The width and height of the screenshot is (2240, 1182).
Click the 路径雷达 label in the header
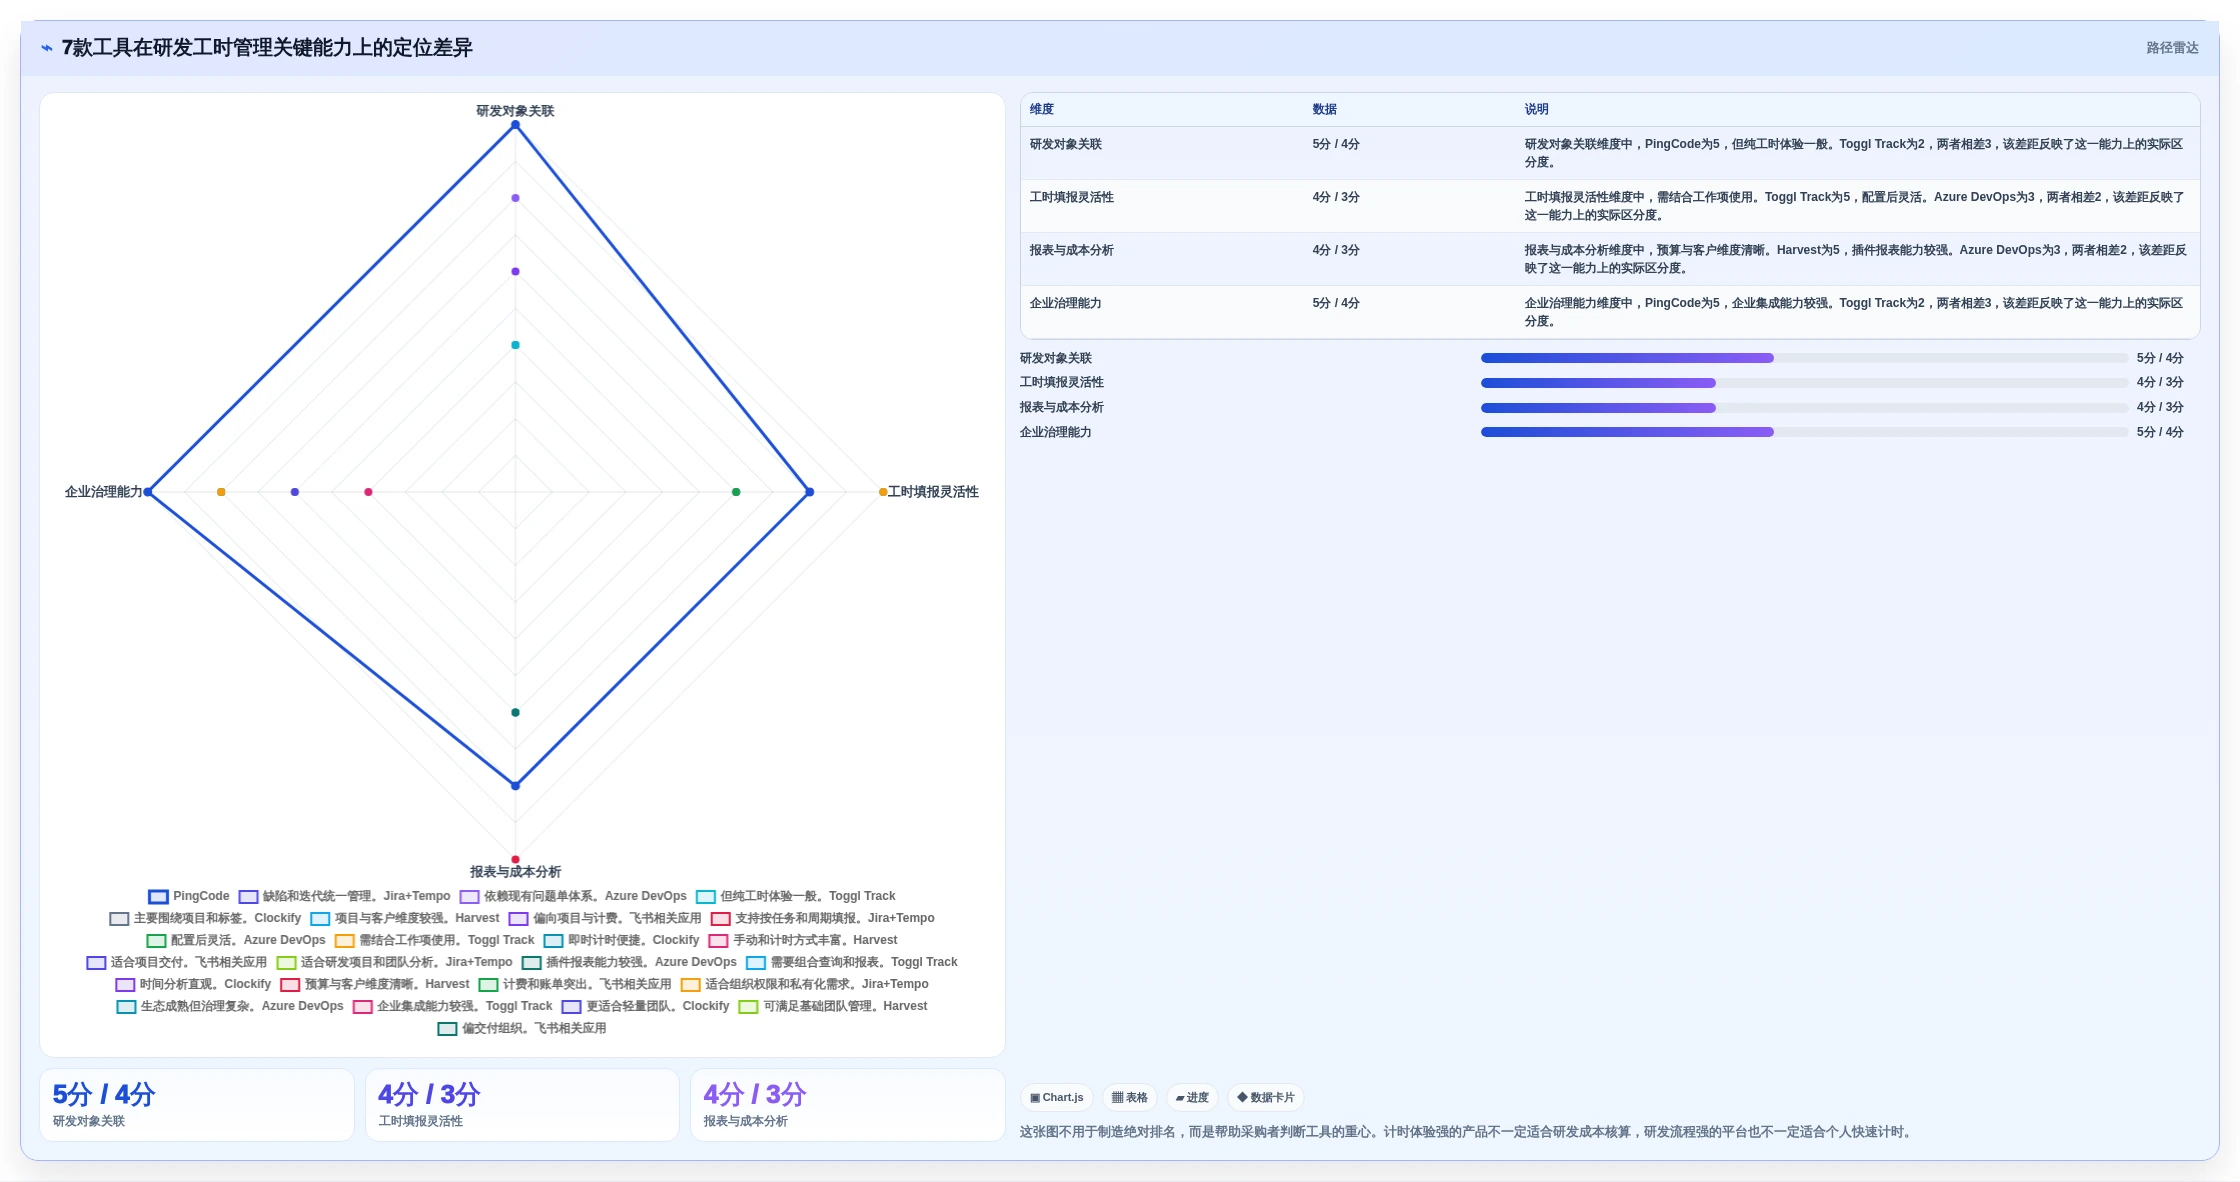[x=2172, y=47]
